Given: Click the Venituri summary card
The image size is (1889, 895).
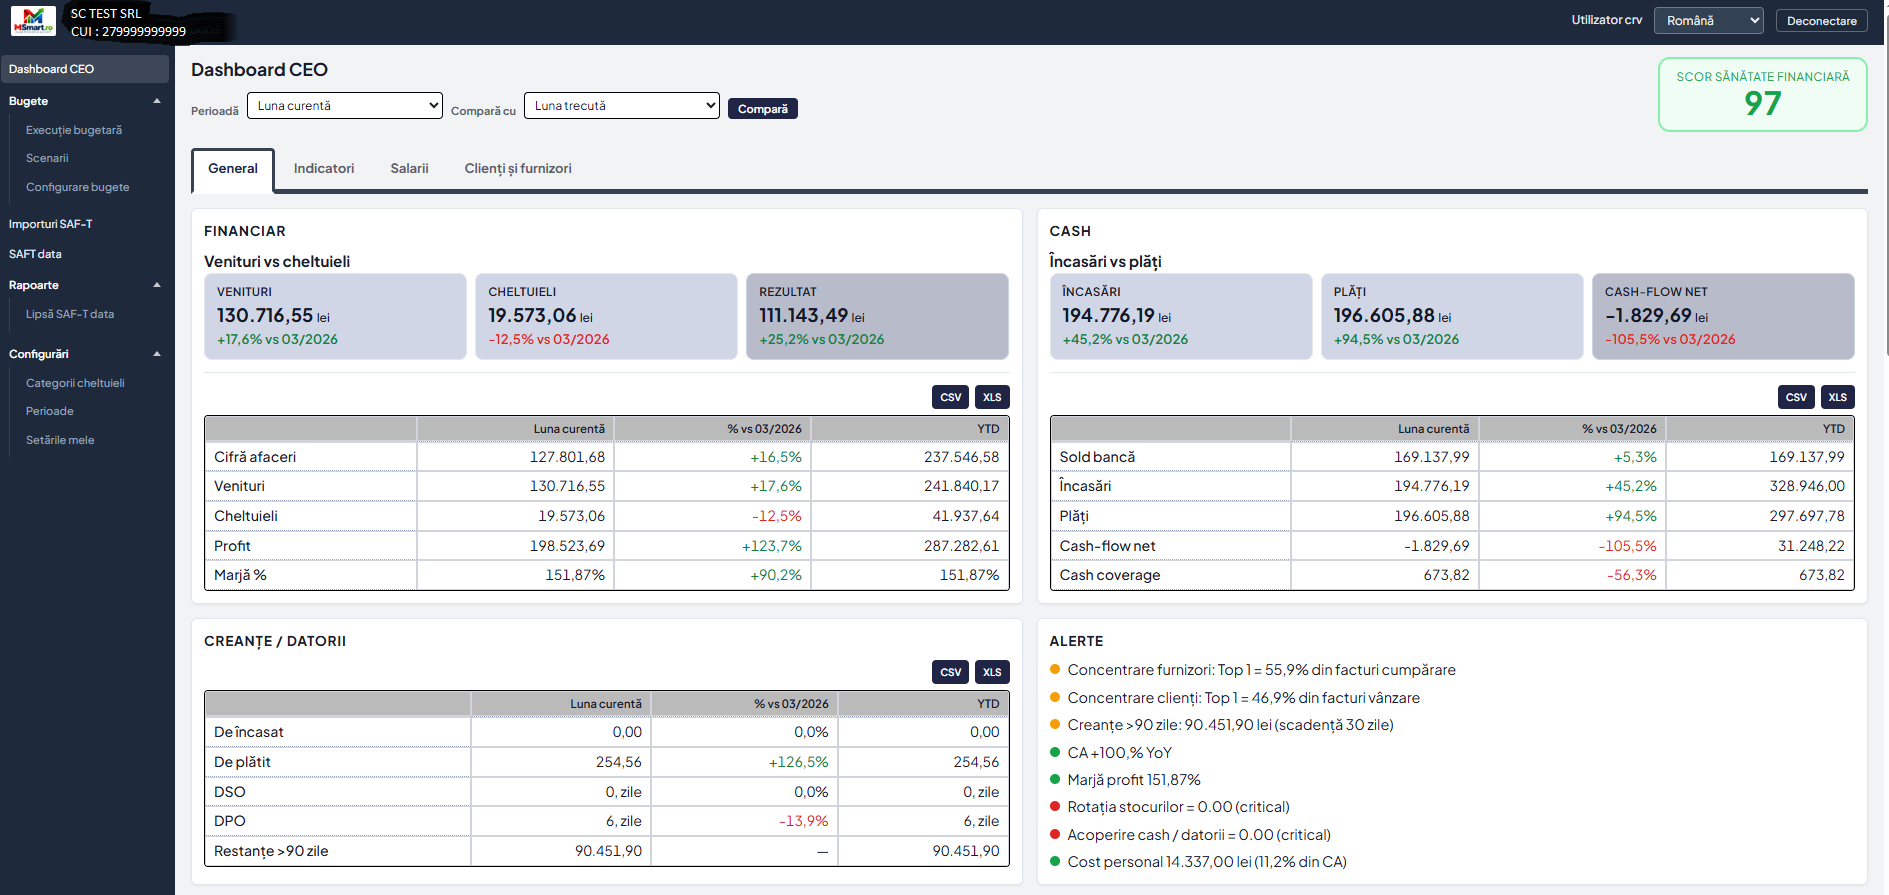Looking at the screenshot, I should (336, 316).
